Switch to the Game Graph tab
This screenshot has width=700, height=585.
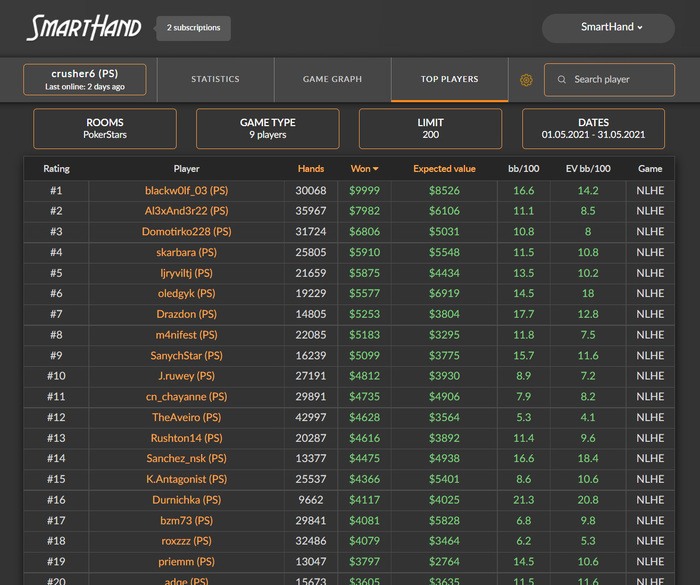(x=333, y=79)
